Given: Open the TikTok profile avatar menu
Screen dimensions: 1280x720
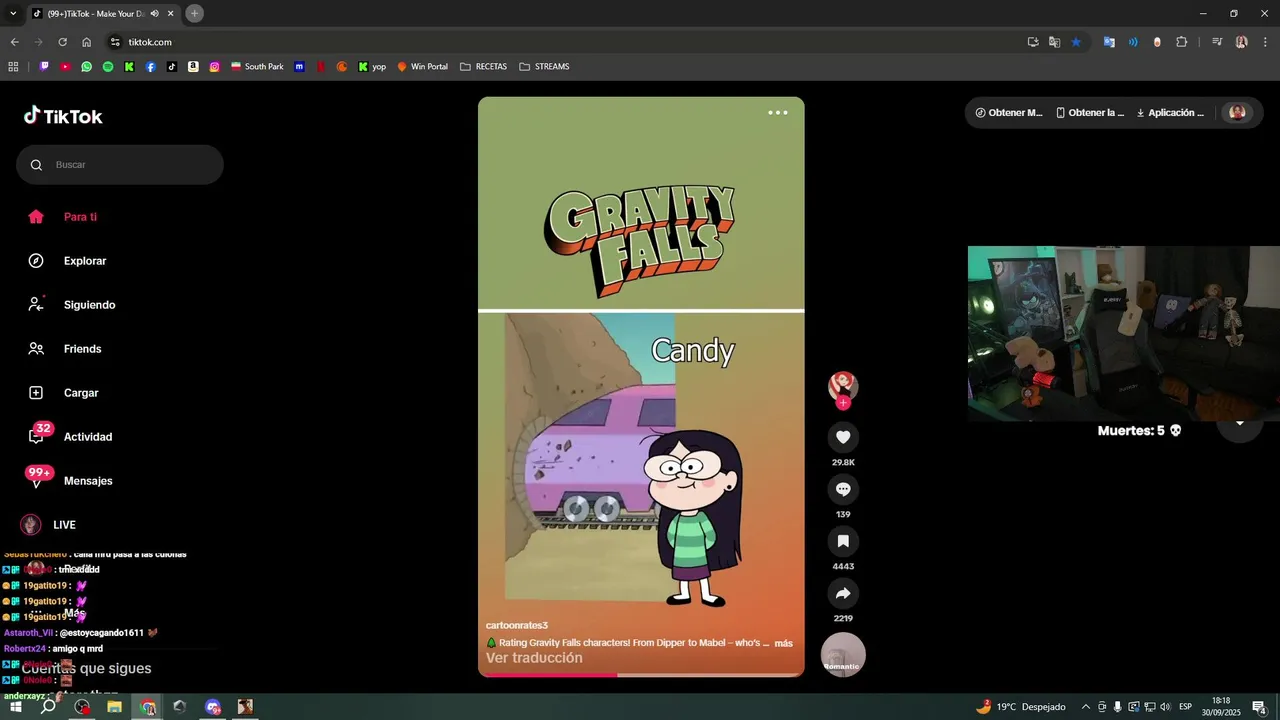Looking at the screenshot, I should (1237, 113).
